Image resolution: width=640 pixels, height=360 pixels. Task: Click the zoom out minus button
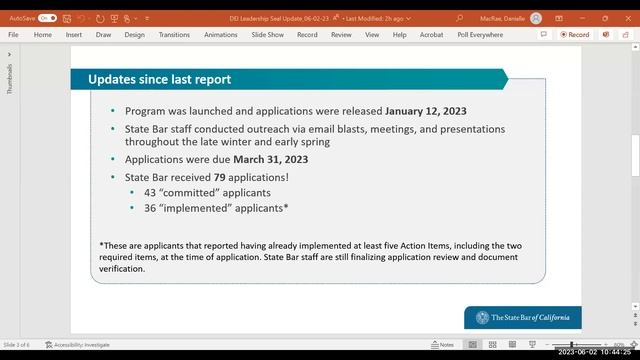tap(547, 345)
